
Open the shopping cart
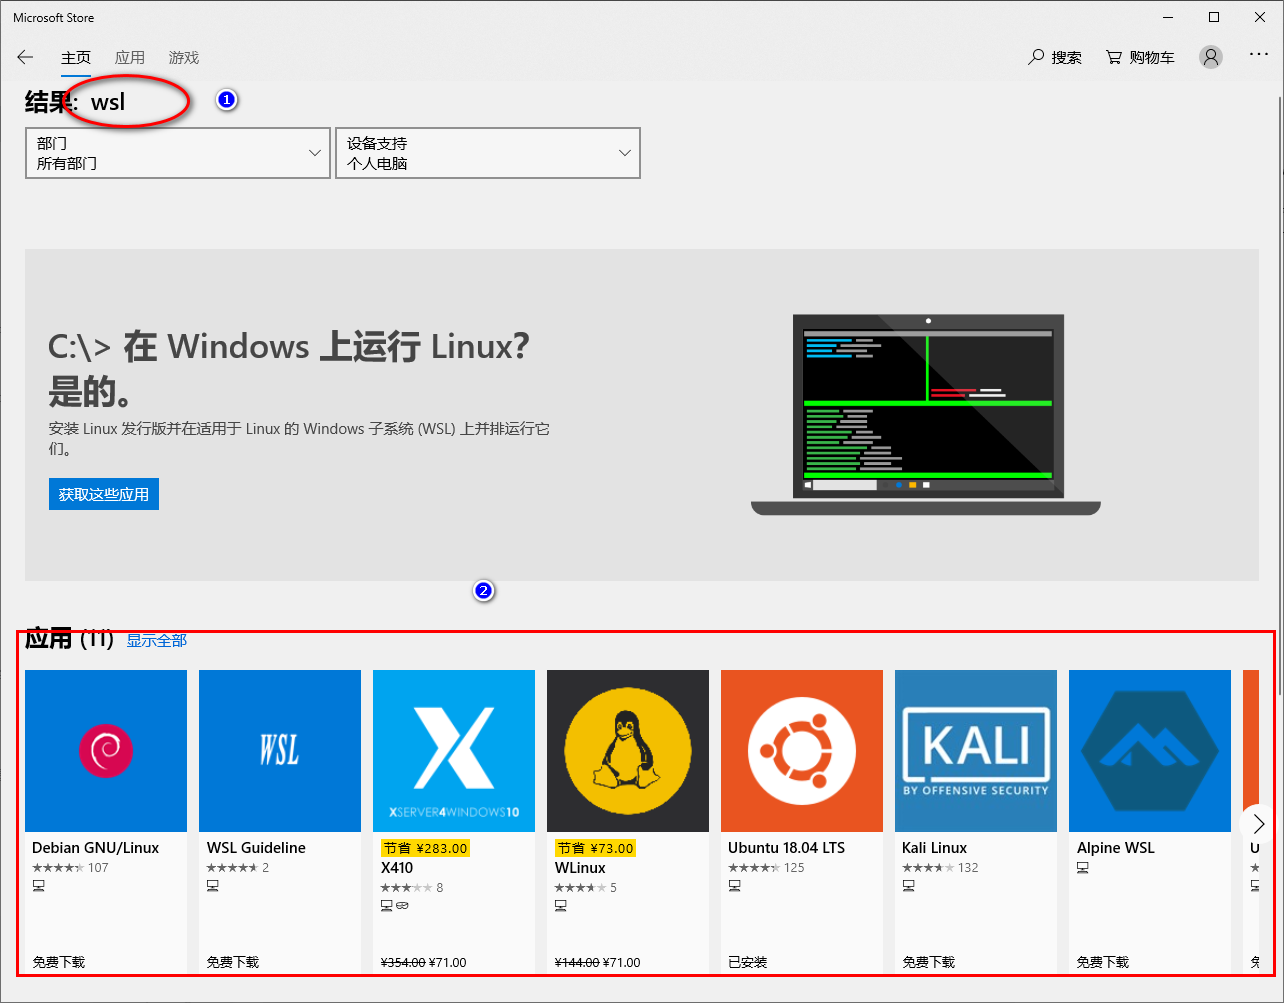tap(1139, 57)
